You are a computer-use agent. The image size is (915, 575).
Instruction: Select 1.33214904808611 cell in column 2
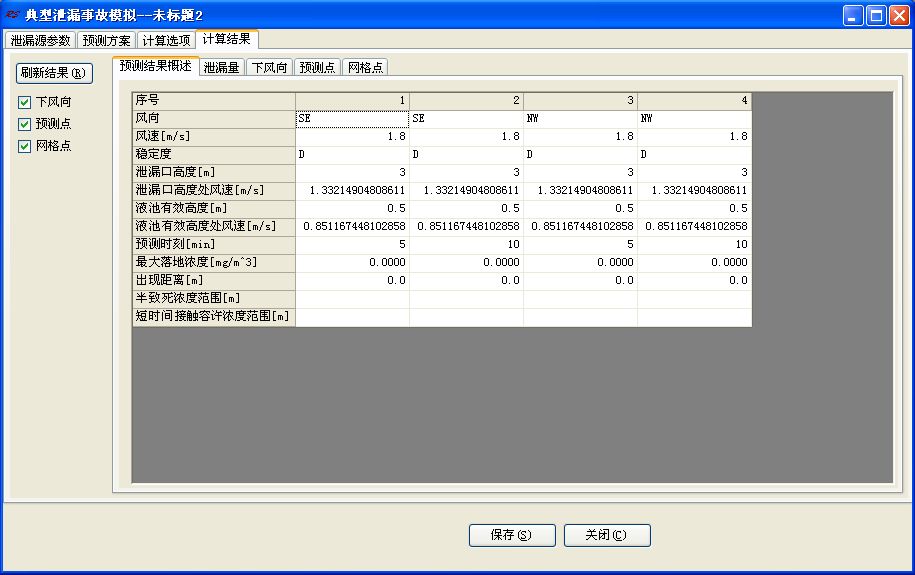(x=466, y=191)
